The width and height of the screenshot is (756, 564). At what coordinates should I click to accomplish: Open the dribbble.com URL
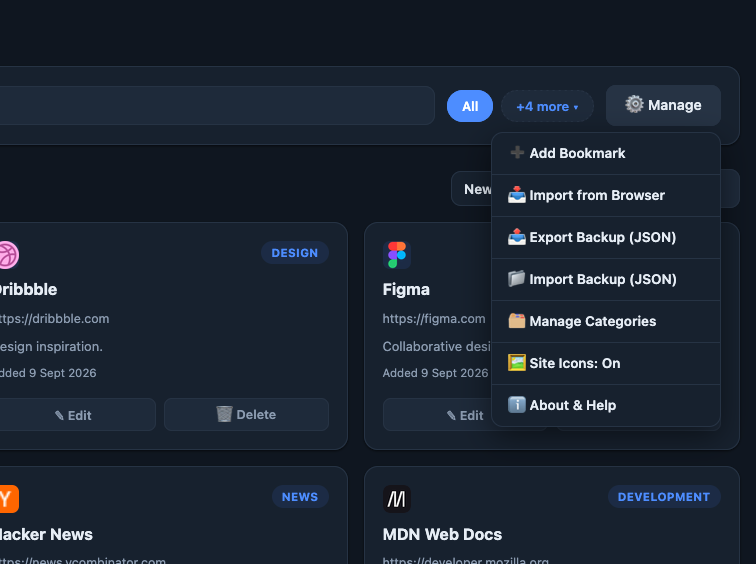[x=54, y=319]
